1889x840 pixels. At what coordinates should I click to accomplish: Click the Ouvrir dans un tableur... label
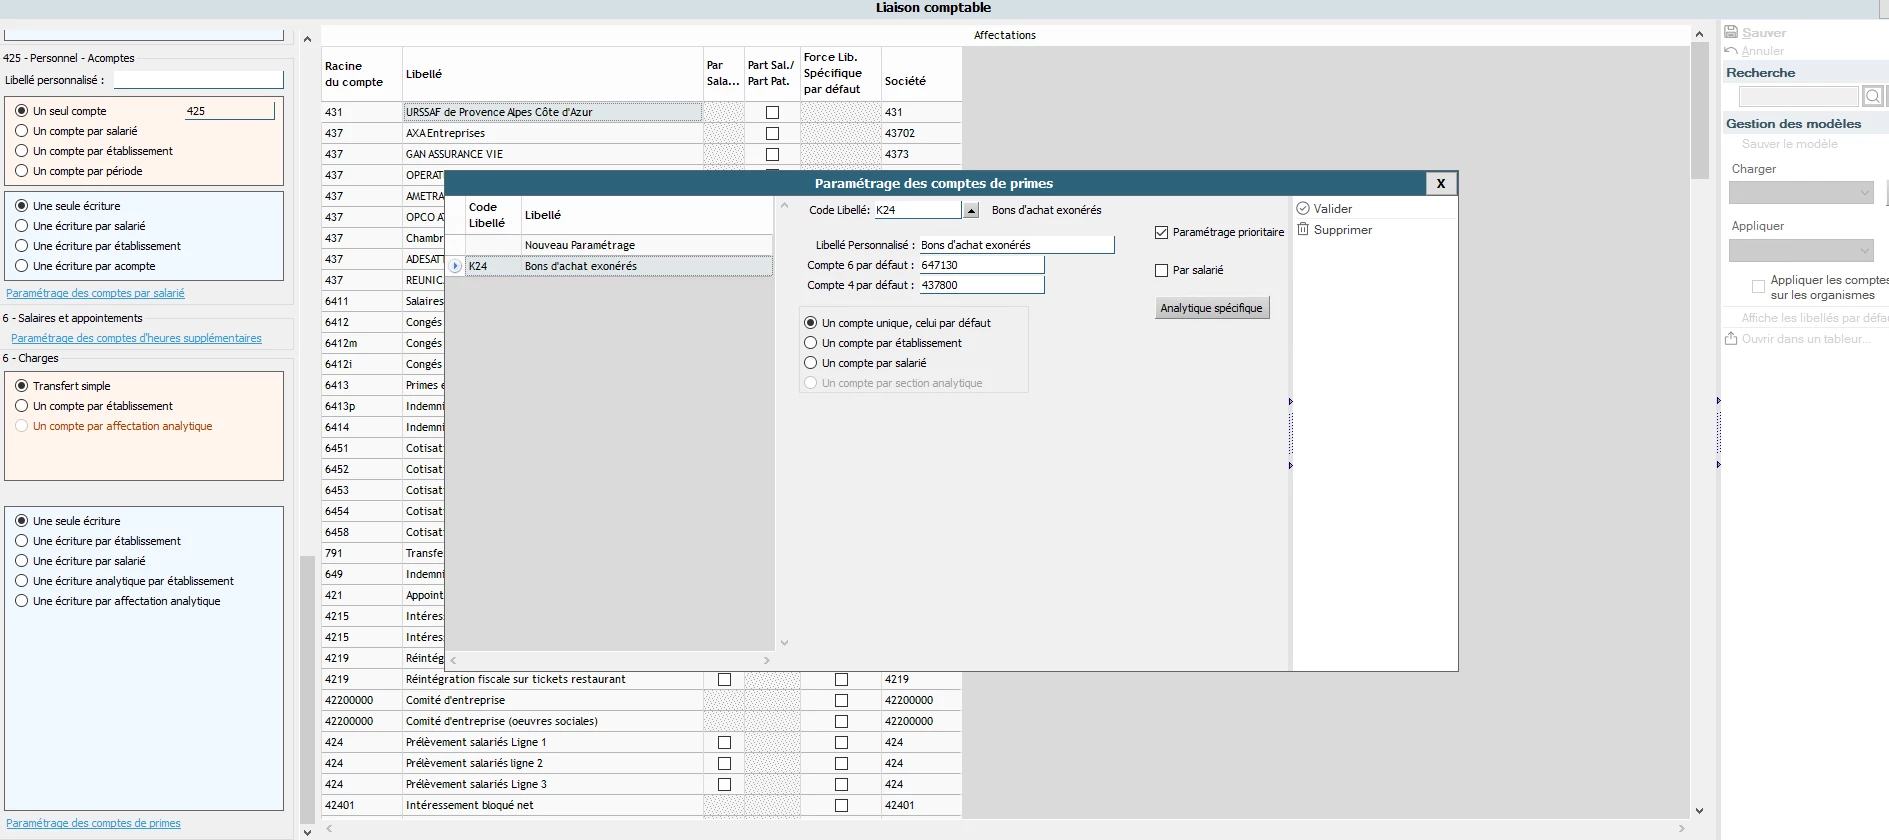pos(1806,339)
